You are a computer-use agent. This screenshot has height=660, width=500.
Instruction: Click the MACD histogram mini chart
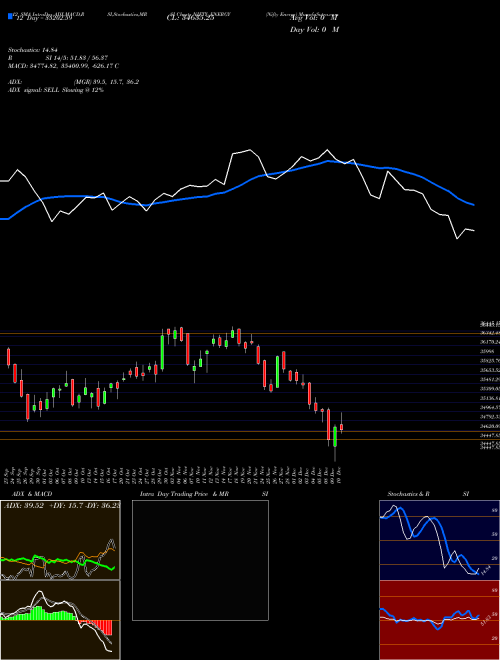pos(60,620)
